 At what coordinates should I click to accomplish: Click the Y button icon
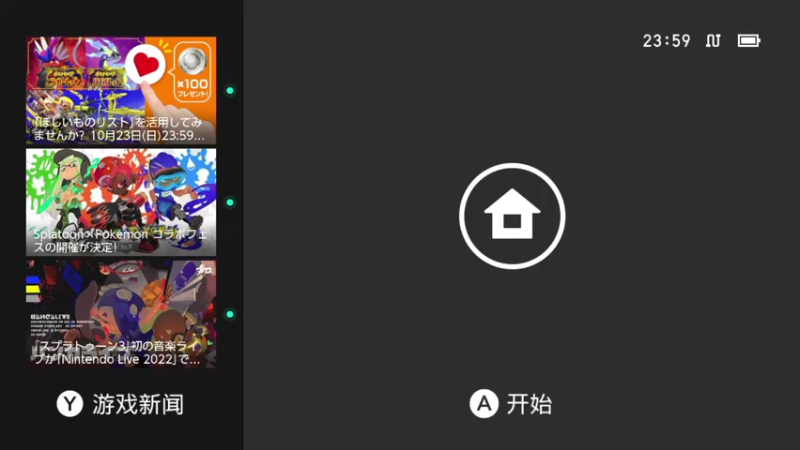tap(70, 404)
